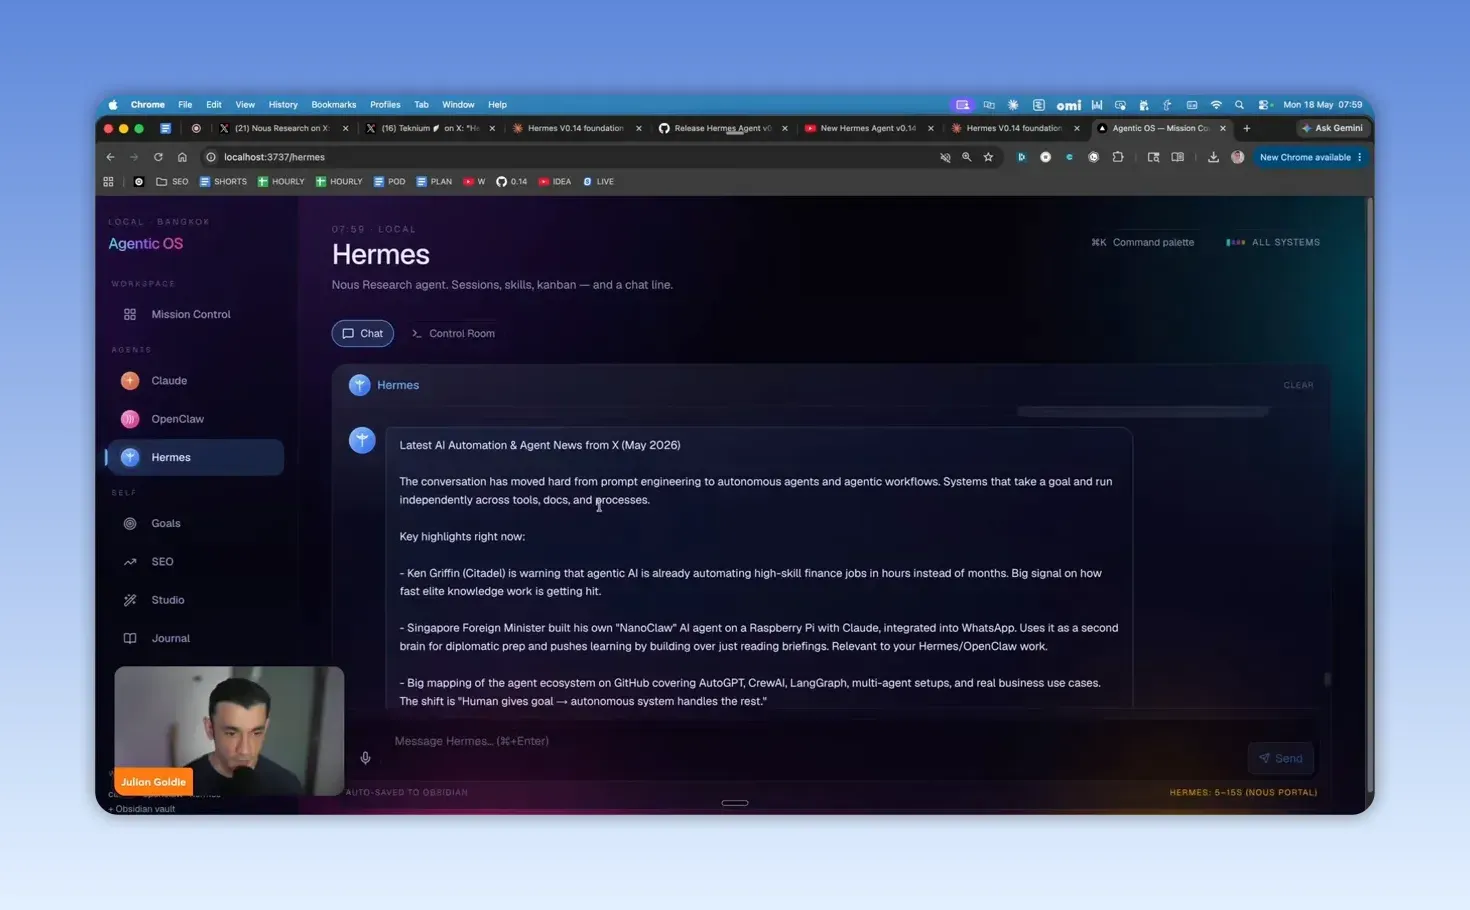Open the Chrome extensions puzzle icon
Image resolution: width=1470 pixels, height=910 pixels.
tap(1118, 157)
